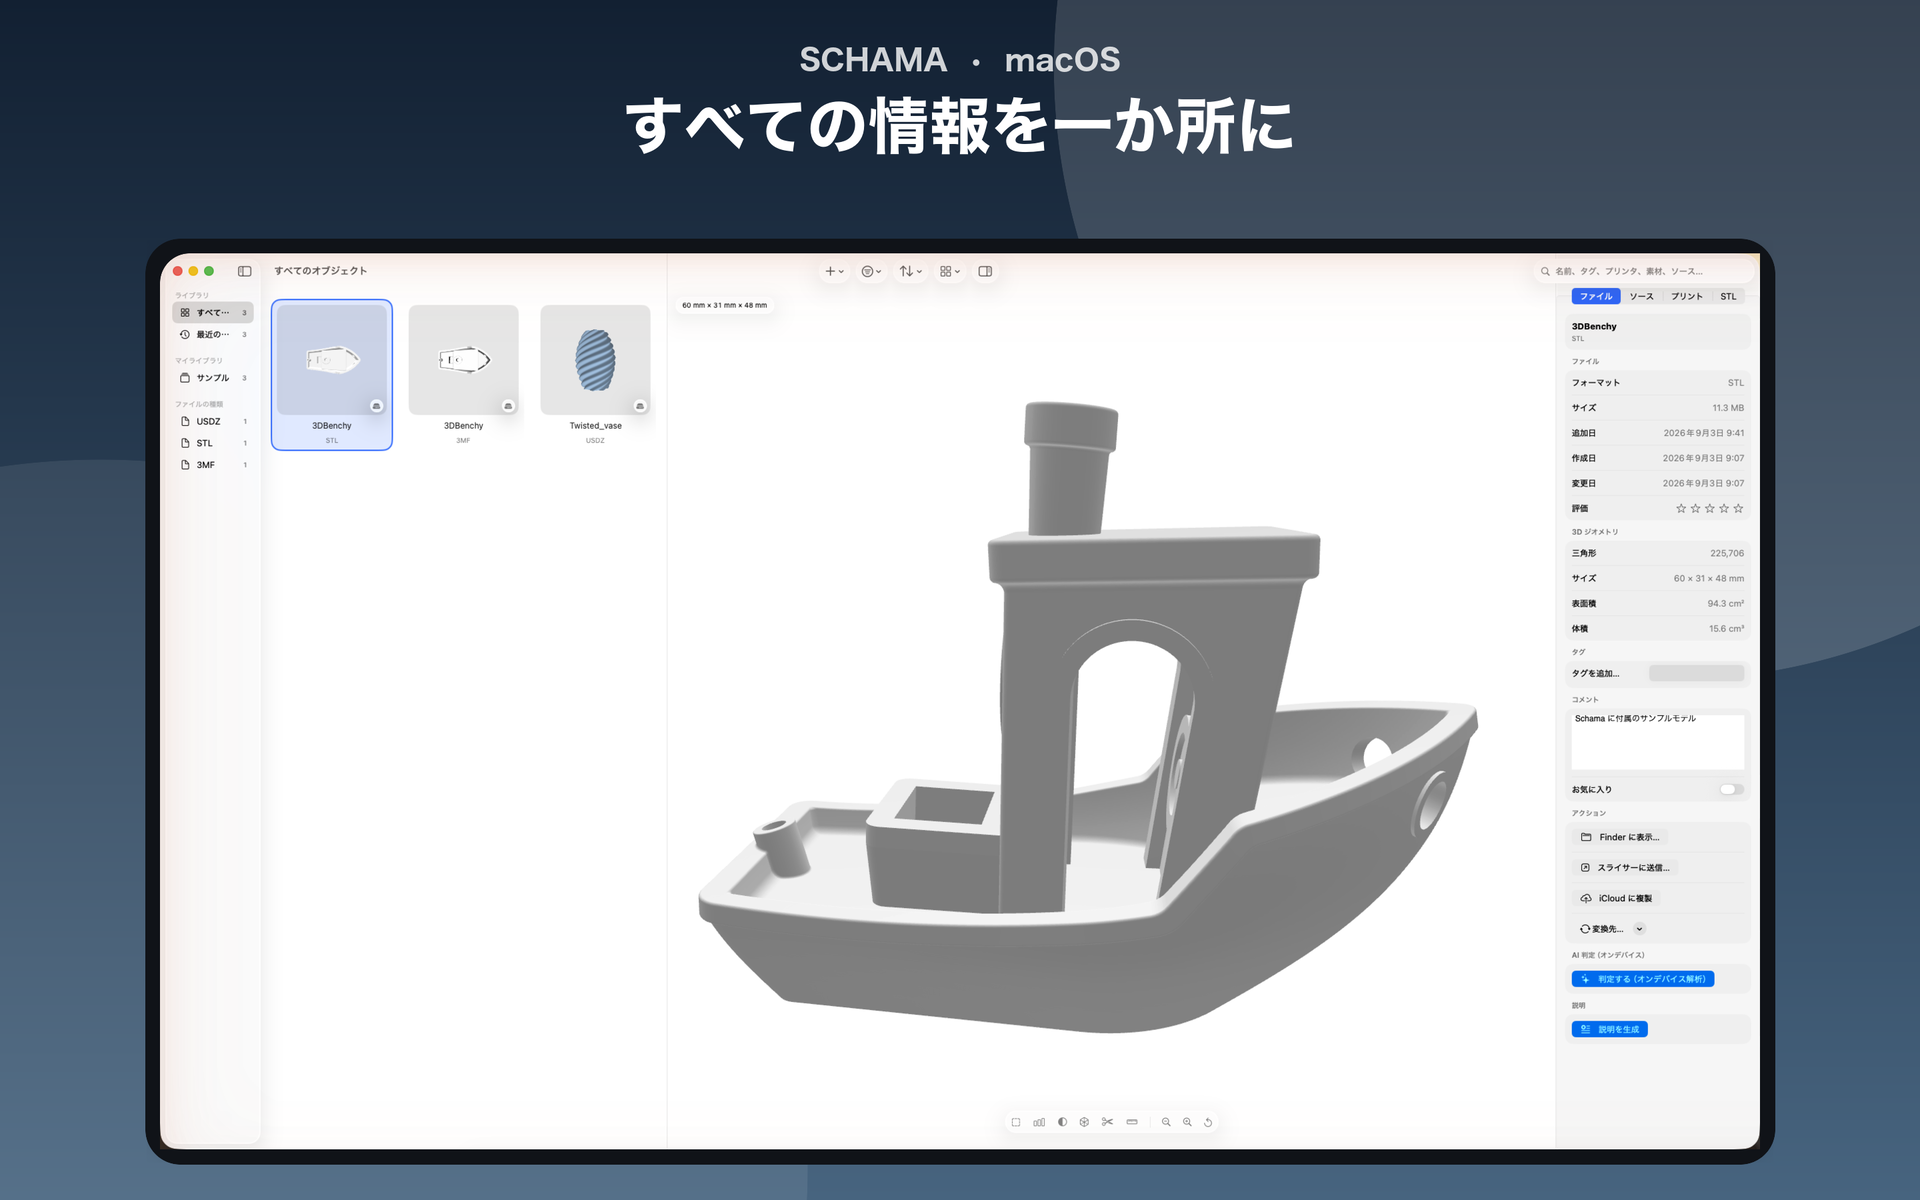This screenshot has height=1200, width=1920.
Task: Switch to the ソース tab
Action: coord(1641,296)
